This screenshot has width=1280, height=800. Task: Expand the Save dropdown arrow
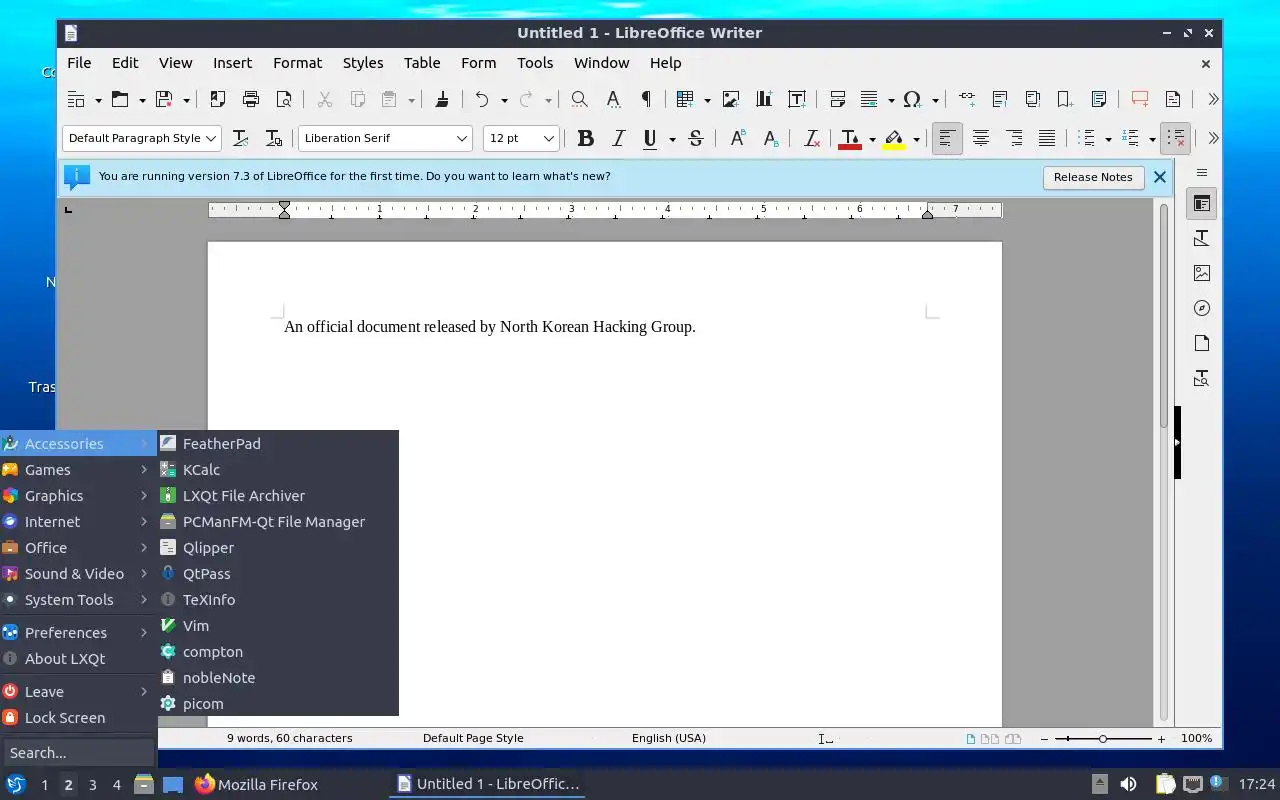(x=186, y=100)
